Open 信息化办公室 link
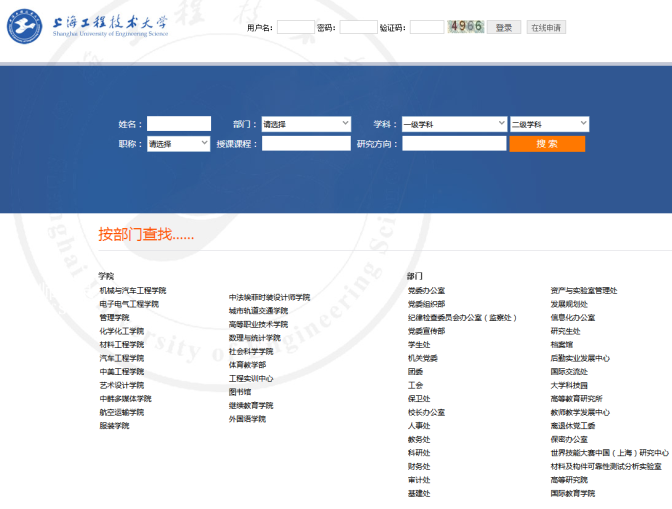This screenshot has height=509, width=672. 573,317
